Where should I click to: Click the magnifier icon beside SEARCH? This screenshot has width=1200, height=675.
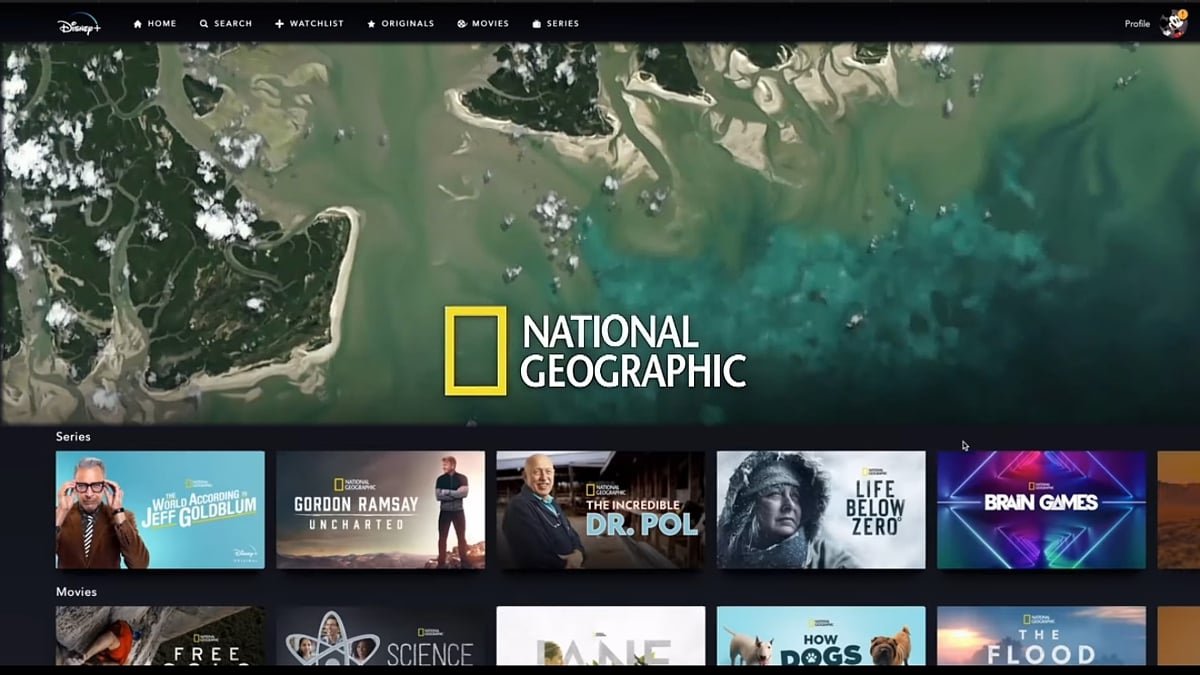(x=203, y=22)
